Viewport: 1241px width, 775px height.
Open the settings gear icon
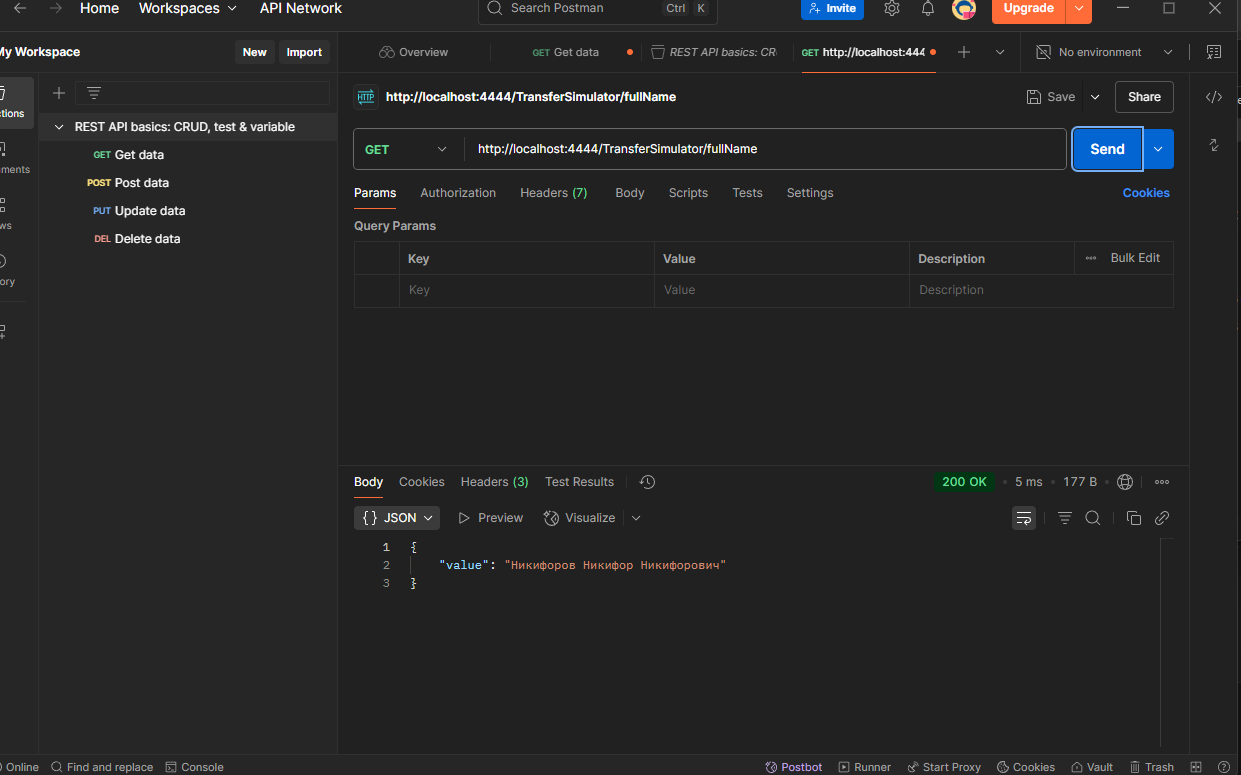[892, 9]
